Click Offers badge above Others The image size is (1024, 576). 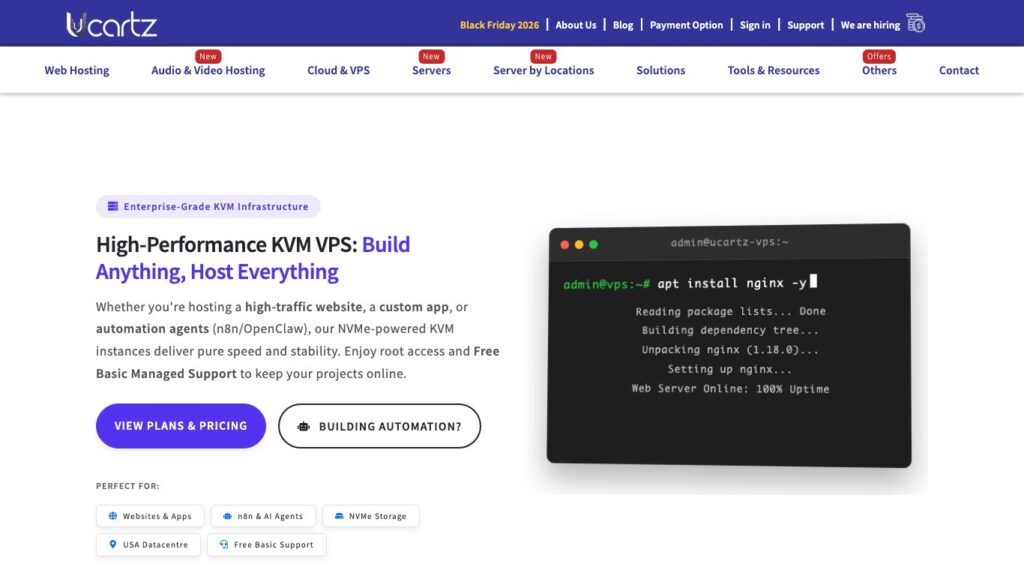click(x=879, y=56)
